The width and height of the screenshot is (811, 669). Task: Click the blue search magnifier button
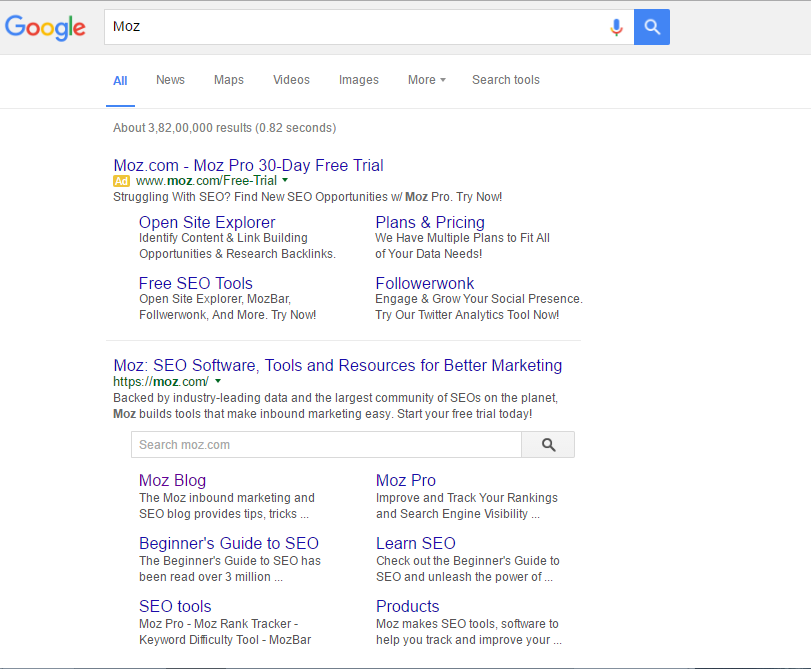point(652,27)
